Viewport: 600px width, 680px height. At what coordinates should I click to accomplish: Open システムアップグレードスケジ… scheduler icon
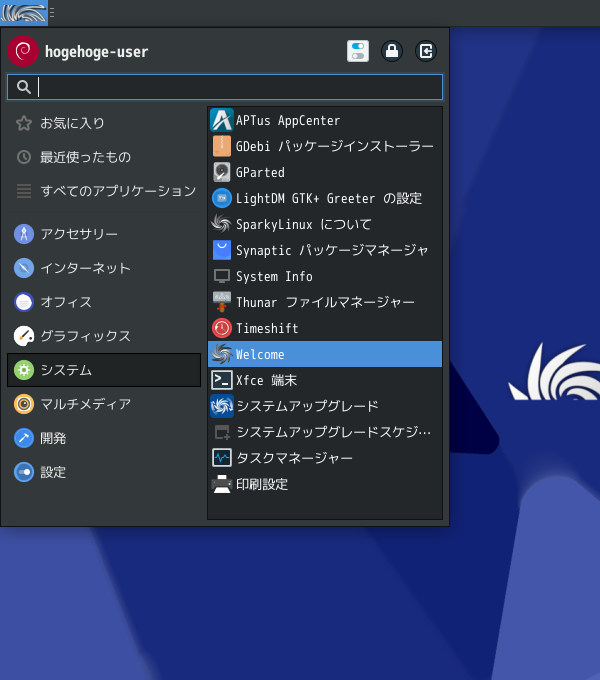pos(222,432)
